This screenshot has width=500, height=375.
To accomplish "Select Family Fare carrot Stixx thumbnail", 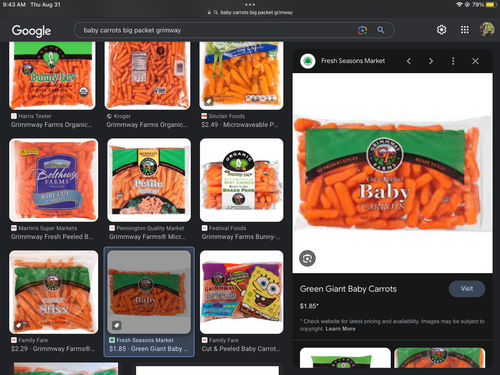I will (x=54, y=292).
